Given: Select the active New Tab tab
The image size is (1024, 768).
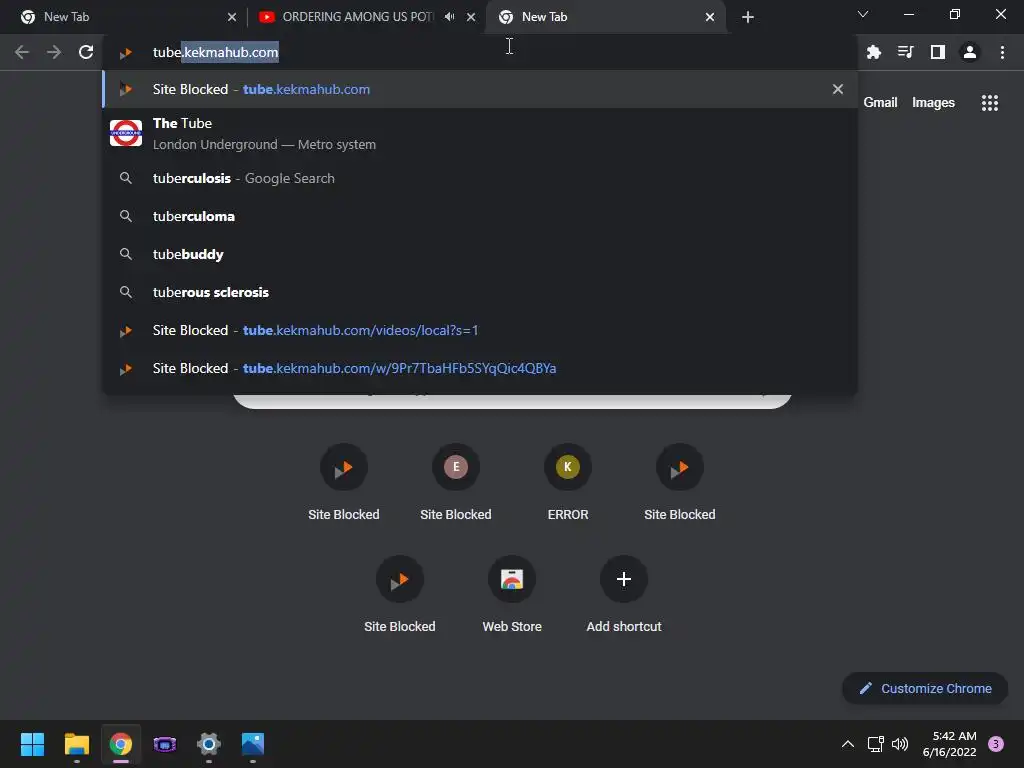Looking at the screenshot, I should point(605,17).
